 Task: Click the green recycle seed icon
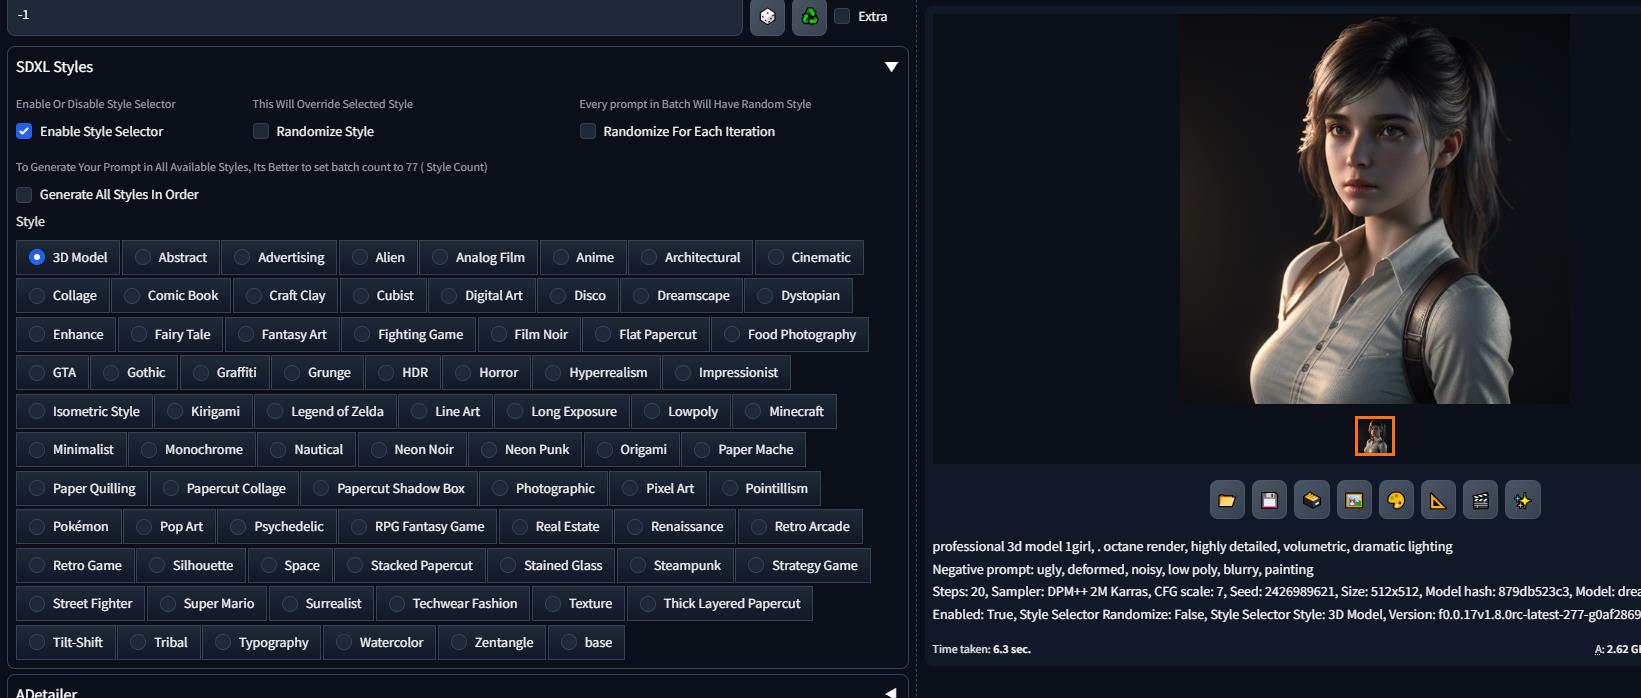pos(810,16)
